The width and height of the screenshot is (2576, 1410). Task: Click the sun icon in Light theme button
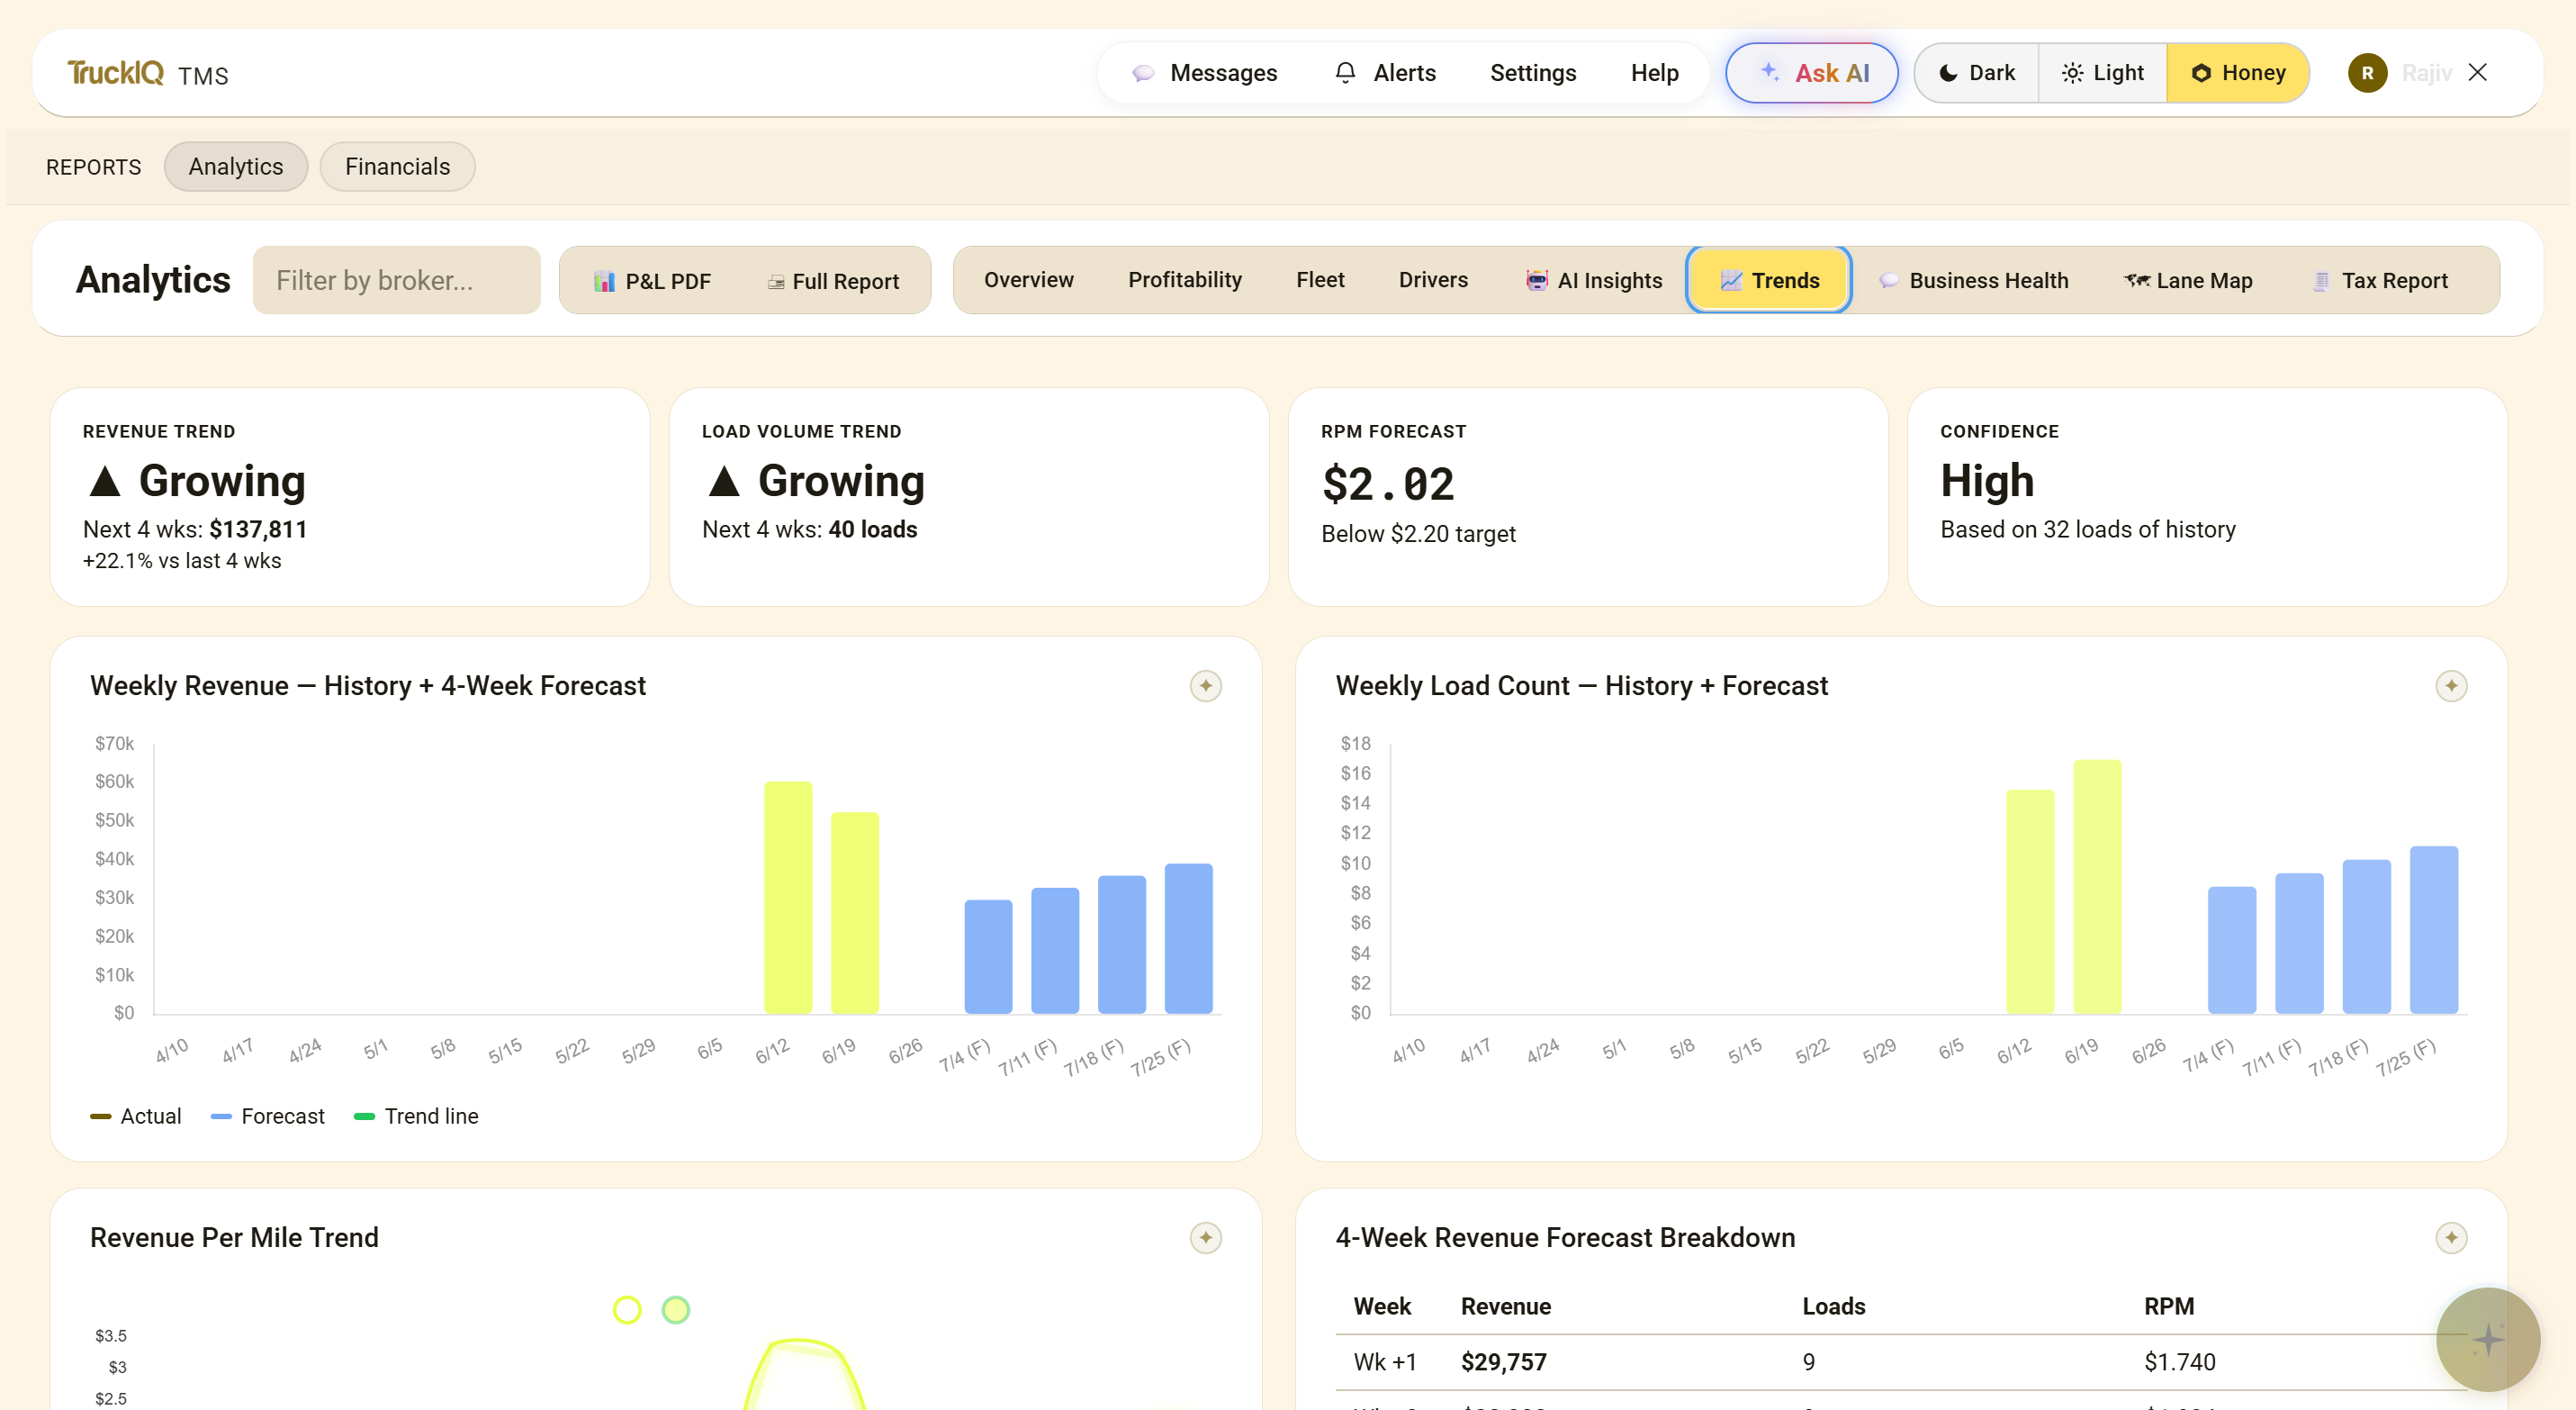pyautogui.click(x=2072, y=73)
